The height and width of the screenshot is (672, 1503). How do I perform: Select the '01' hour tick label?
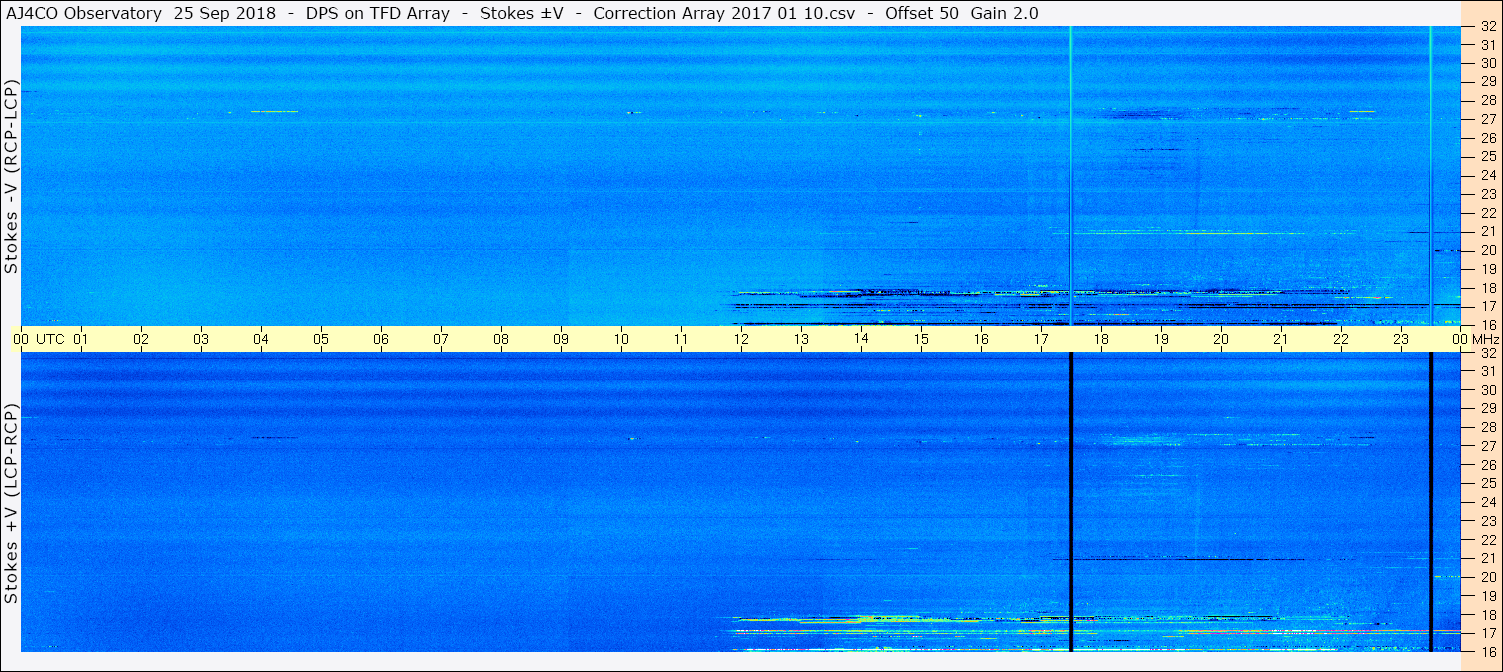point(81,339)
